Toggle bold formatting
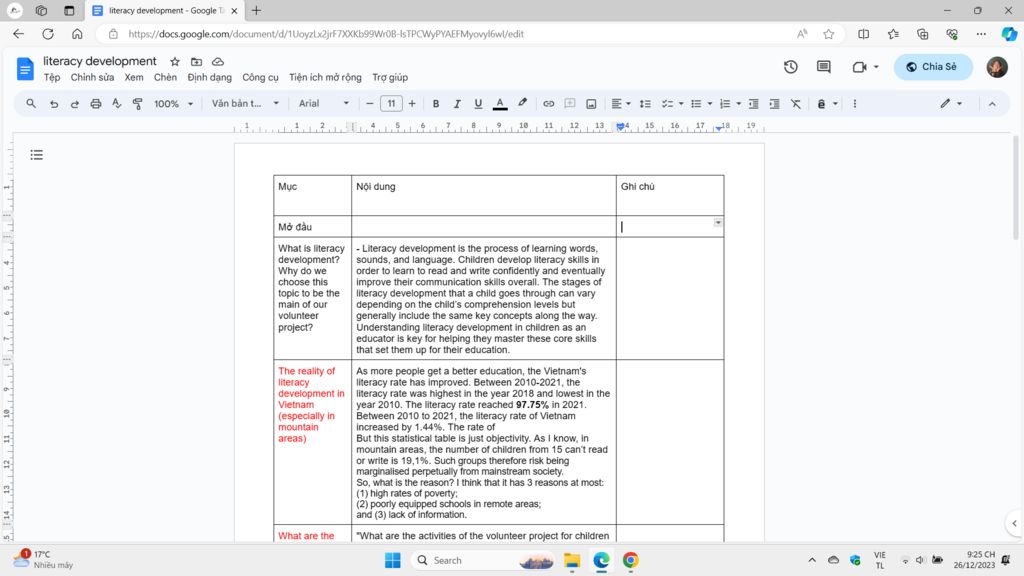1024x576 pixels. [436, 104]
